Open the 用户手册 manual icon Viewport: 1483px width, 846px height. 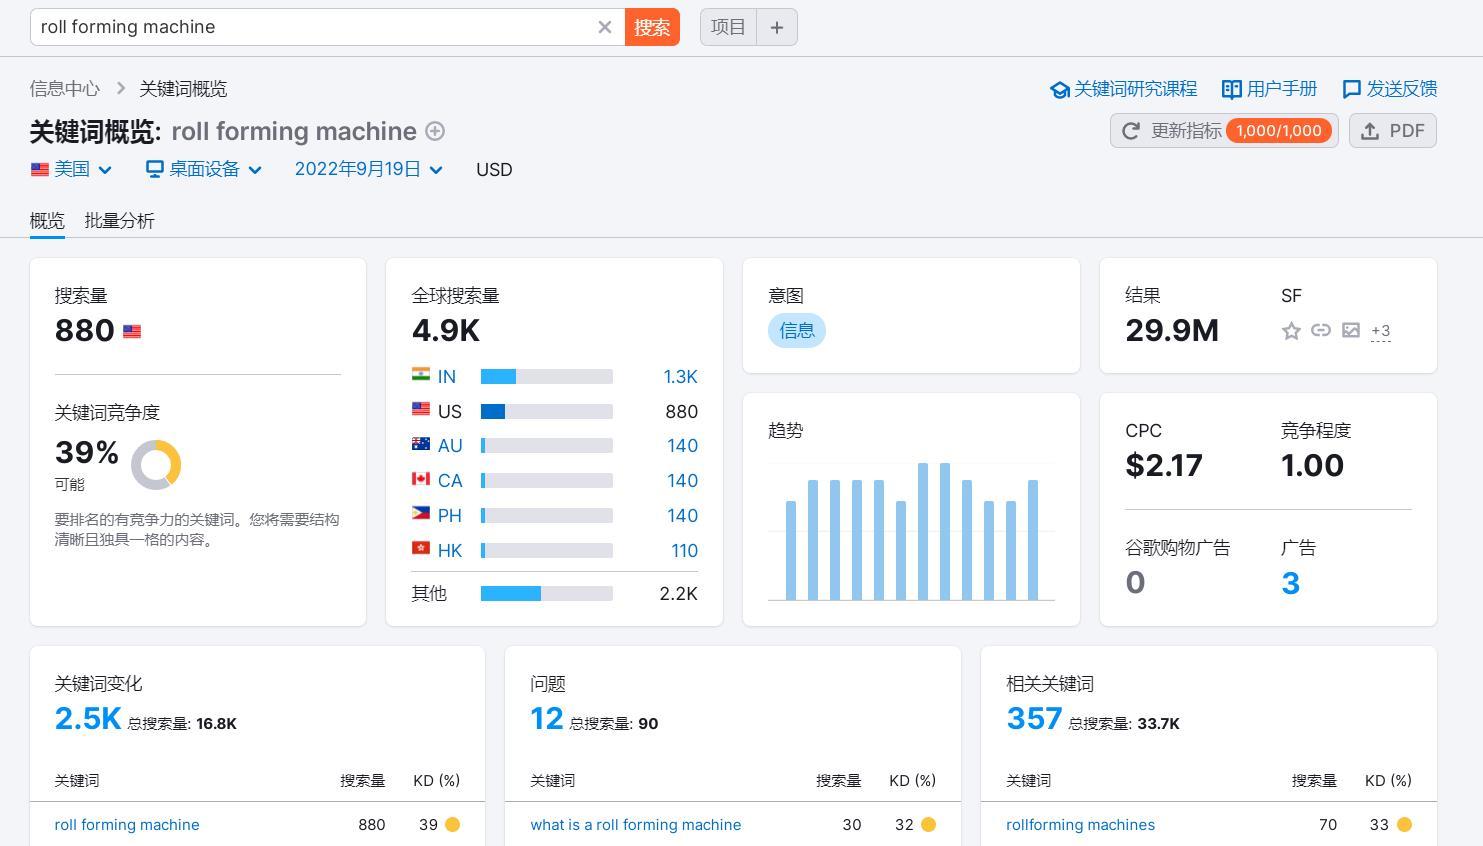(1232, 89)
